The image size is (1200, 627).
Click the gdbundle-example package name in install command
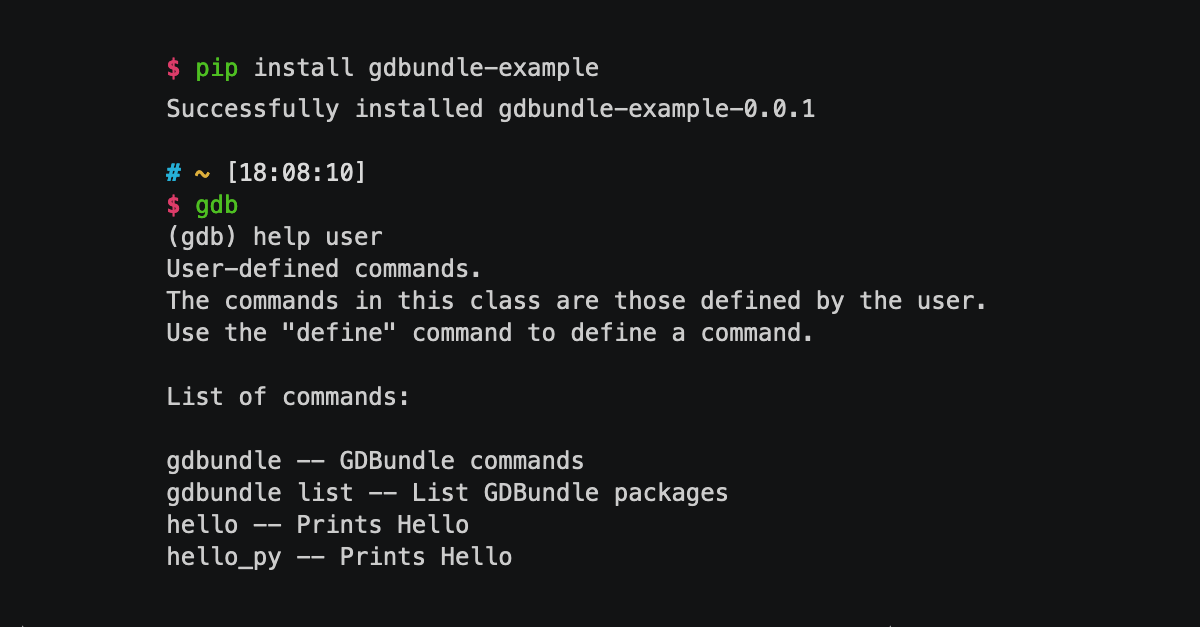(x=484, y=68)
